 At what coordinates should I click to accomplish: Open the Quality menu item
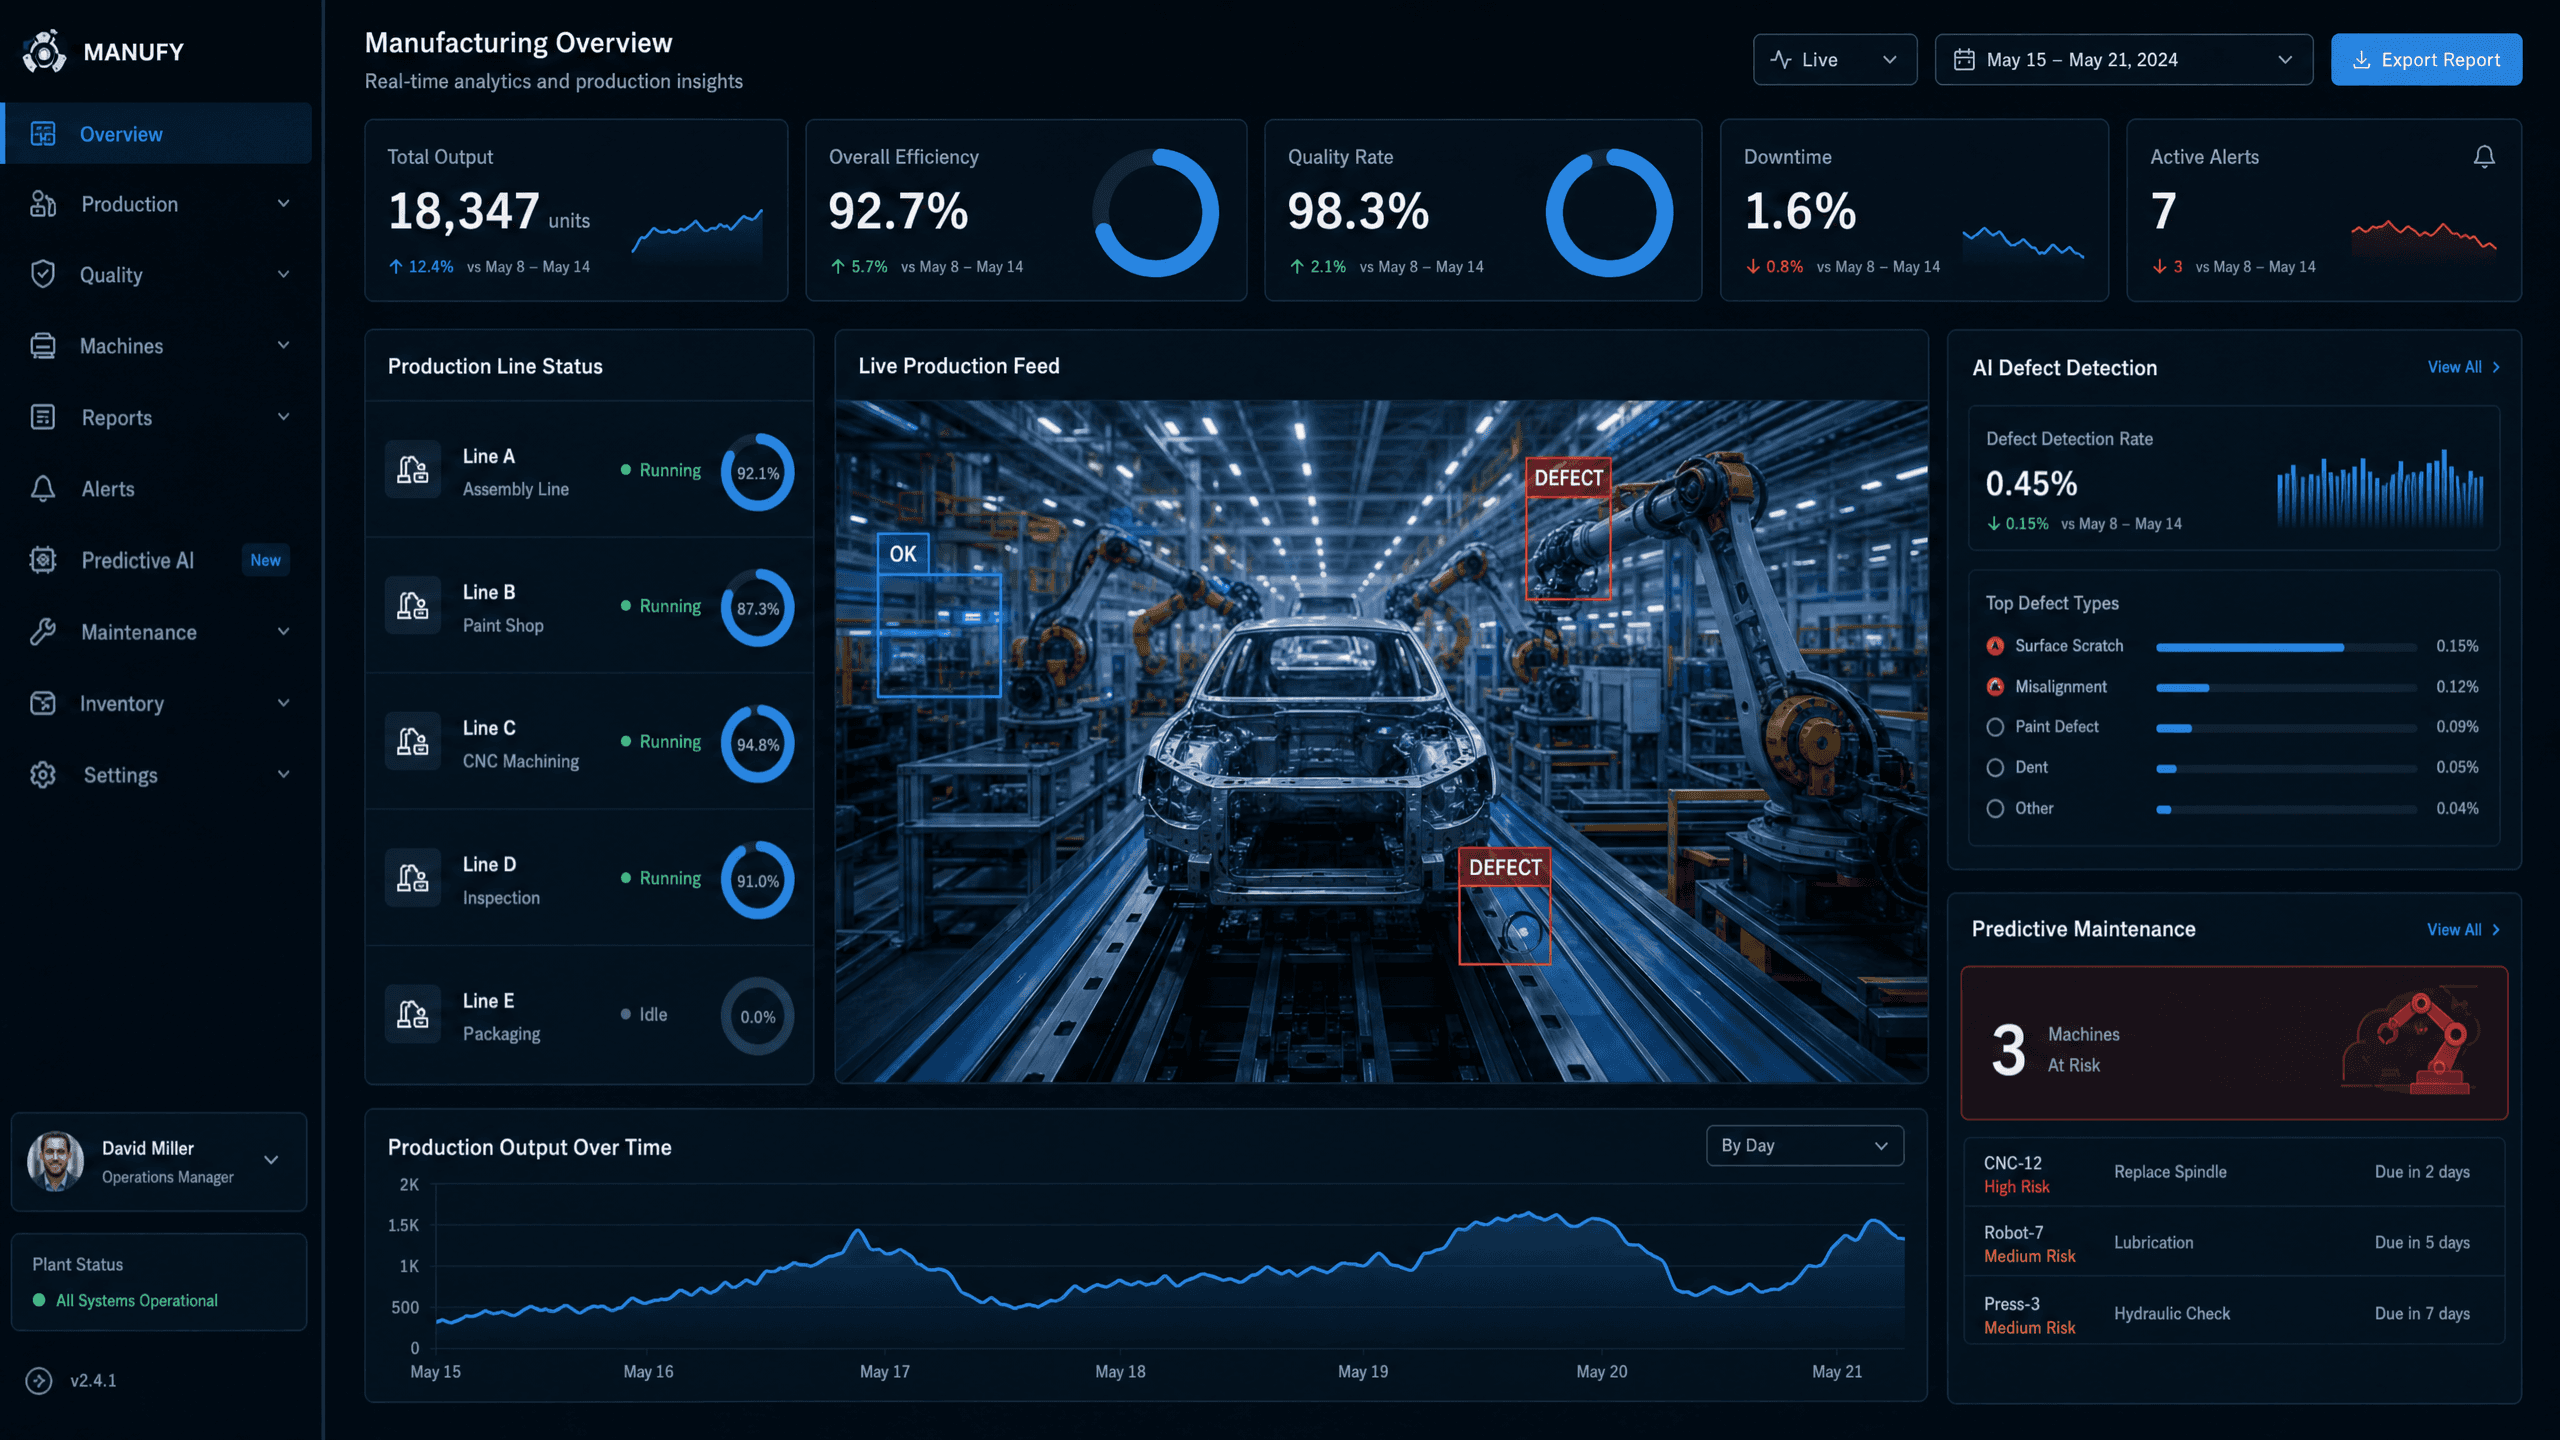(x=158, y=274)
